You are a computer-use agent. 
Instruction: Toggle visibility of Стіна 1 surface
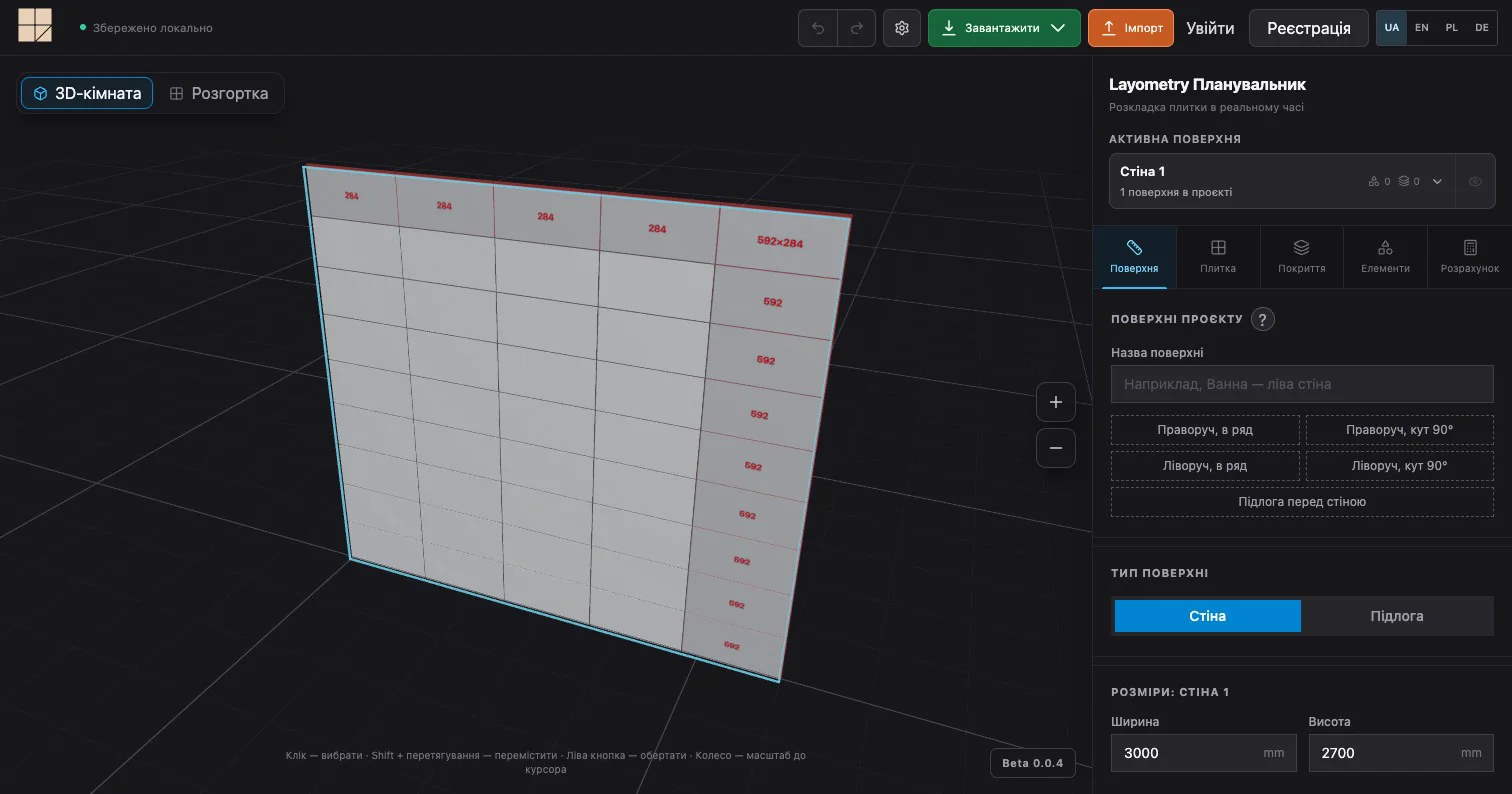tap(1475, 181)
